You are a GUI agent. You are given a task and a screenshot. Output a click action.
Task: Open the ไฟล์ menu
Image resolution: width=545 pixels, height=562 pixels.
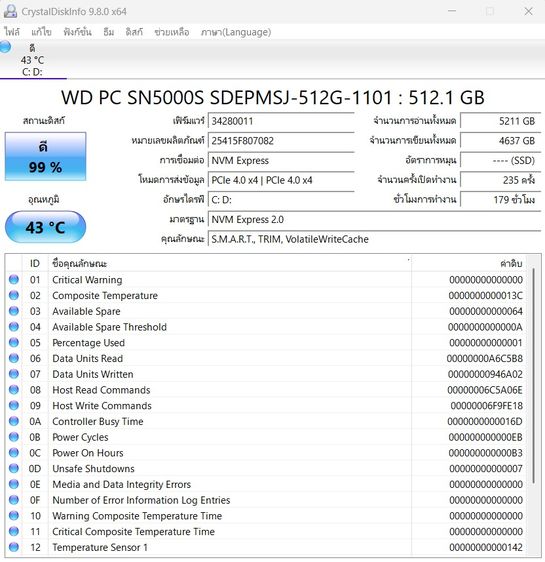click(x=12, y=32)
